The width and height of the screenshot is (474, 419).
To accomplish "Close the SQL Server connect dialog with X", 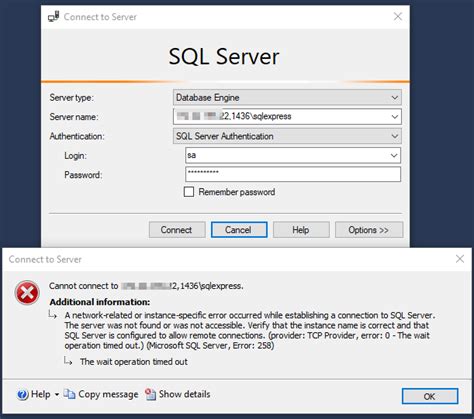I will click(x=398, y=16).
